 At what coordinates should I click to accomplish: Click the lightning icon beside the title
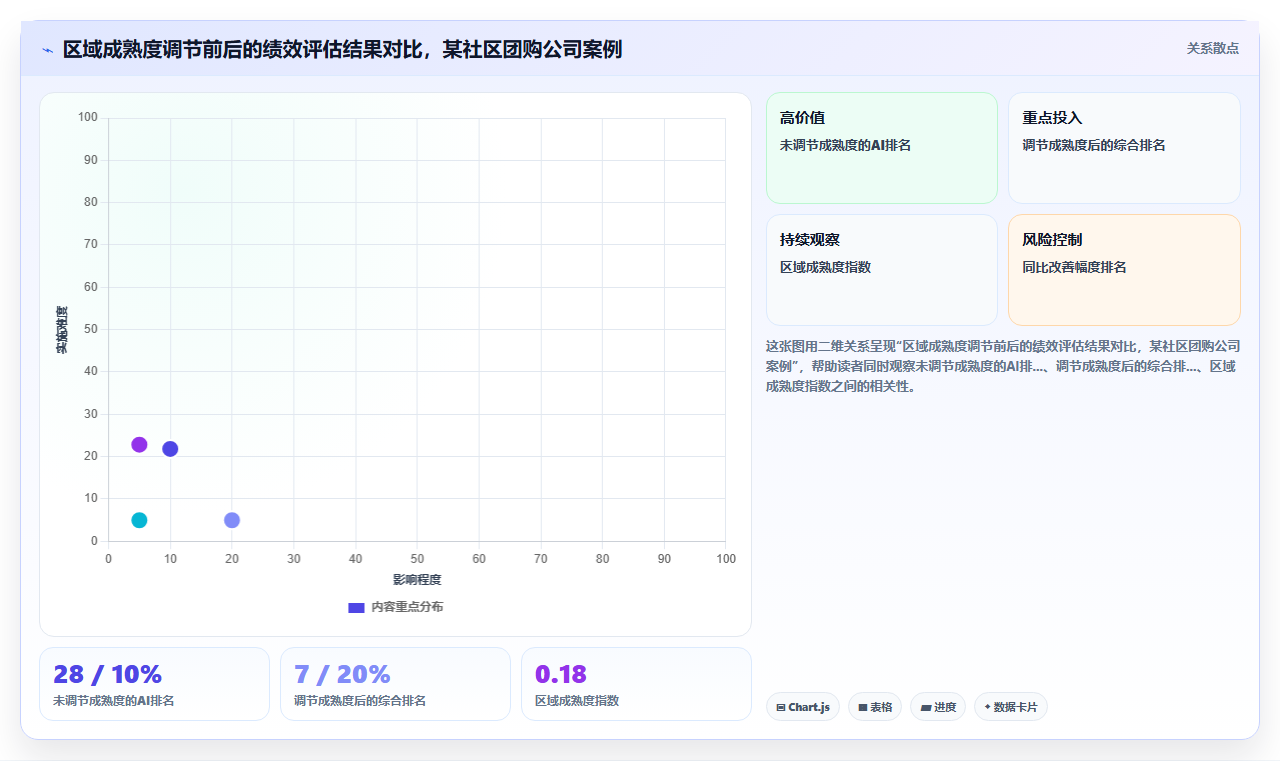point(47,49)
